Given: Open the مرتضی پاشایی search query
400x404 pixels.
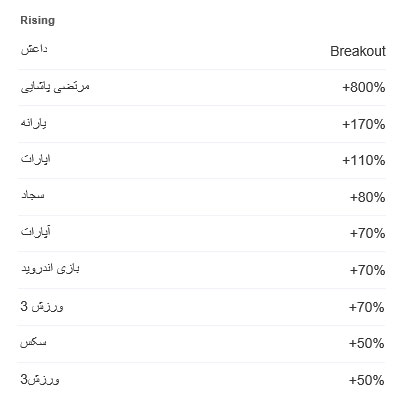Looking at the screenshot, I should (55, 87).
